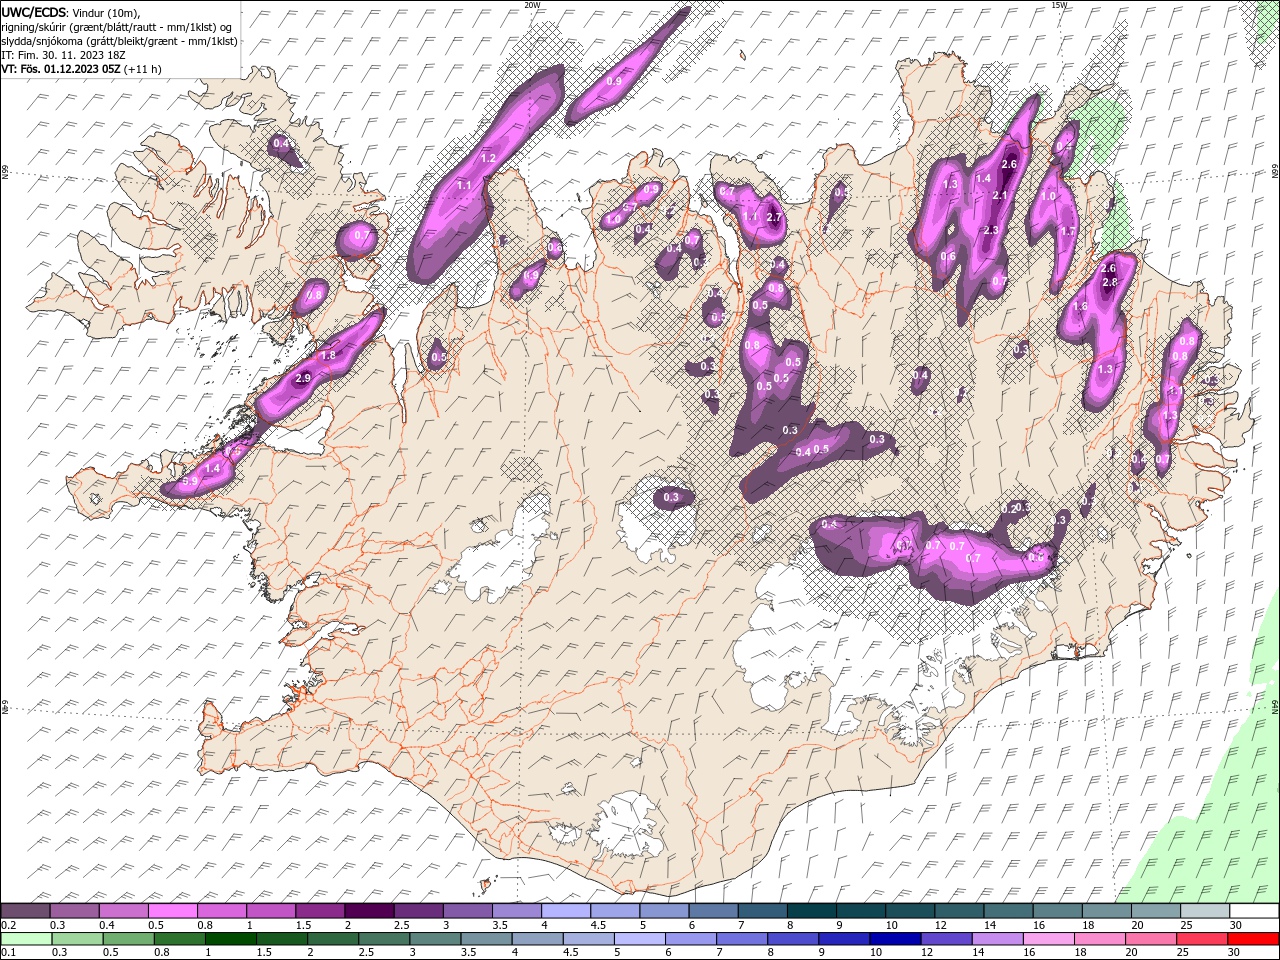Click the pink 18 swatch in lower legend
Image resolution: width=1280 pixels, height=960 pixels.
pyautogui.click(x=1099, y=939)
